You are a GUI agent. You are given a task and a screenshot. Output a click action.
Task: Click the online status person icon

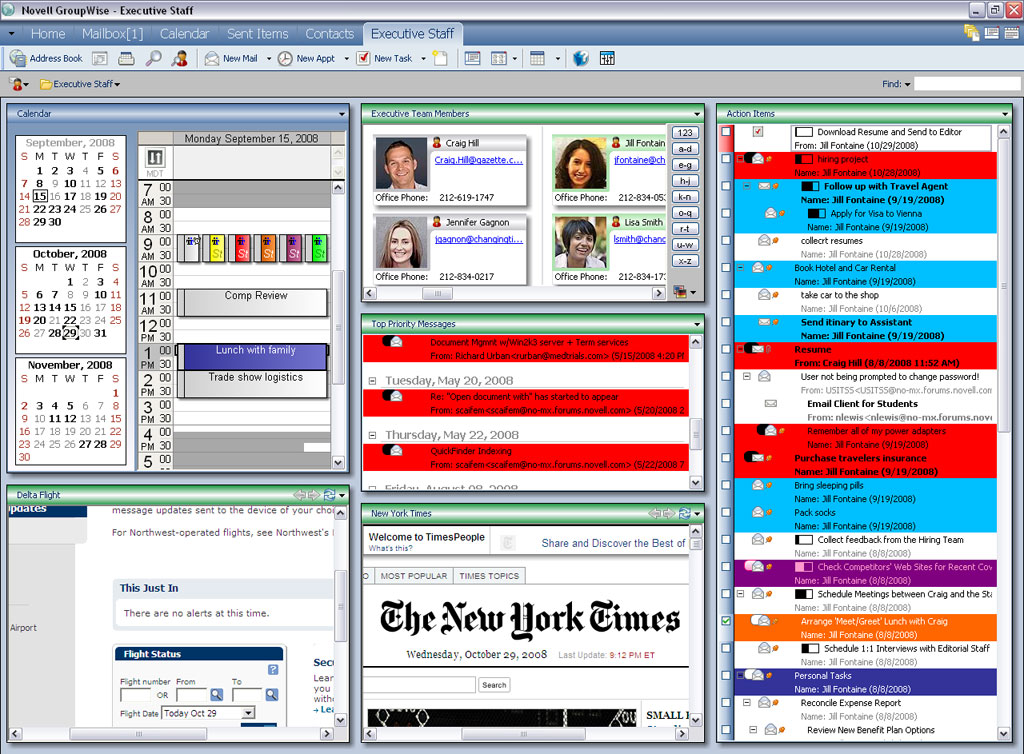click(16, 84)
